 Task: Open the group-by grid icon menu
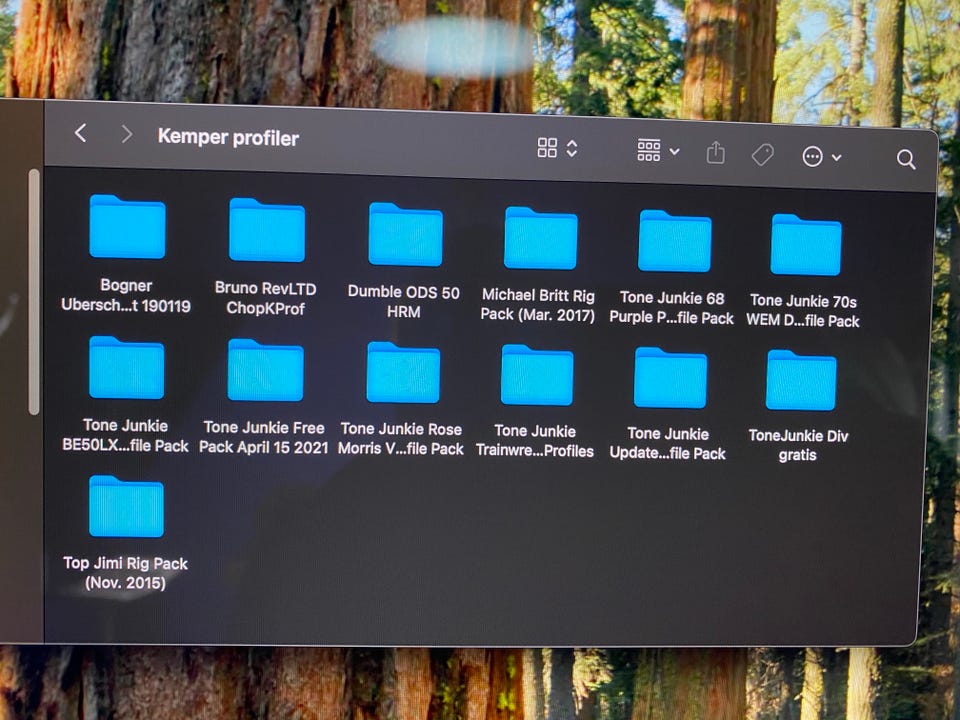pos(648,150)
